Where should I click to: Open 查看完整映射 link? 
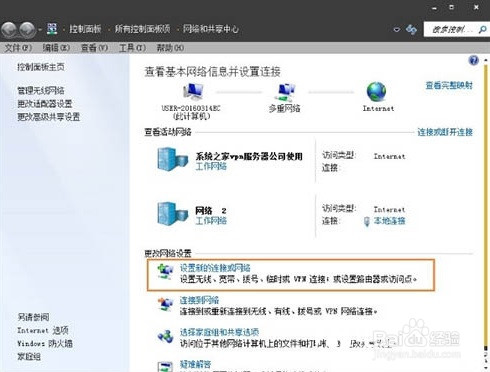449,85
